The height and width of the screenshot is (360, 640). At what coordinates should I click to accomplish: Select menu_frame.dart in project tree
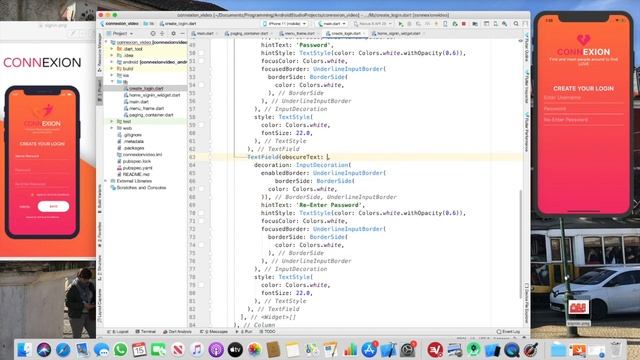pyautogui.click(x=146, y=108)
